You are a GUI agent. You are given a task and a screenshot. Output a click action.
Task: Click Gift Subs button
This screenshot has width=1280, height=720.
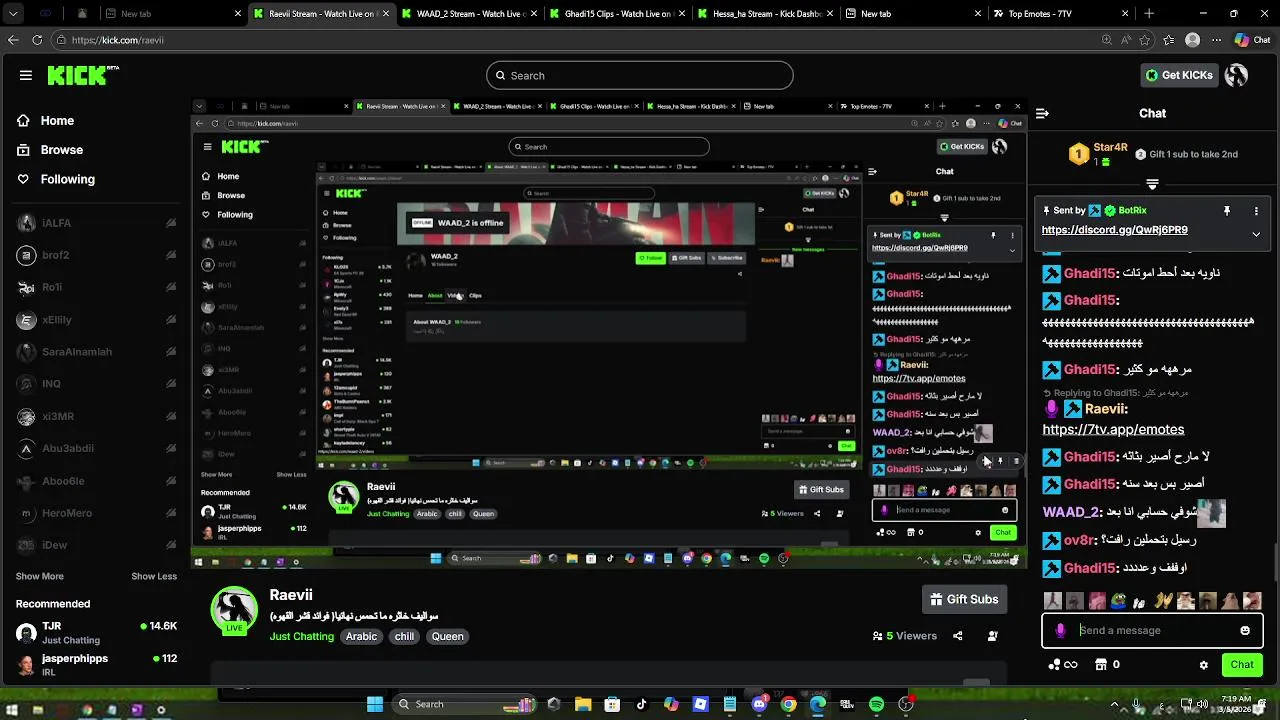964,599
